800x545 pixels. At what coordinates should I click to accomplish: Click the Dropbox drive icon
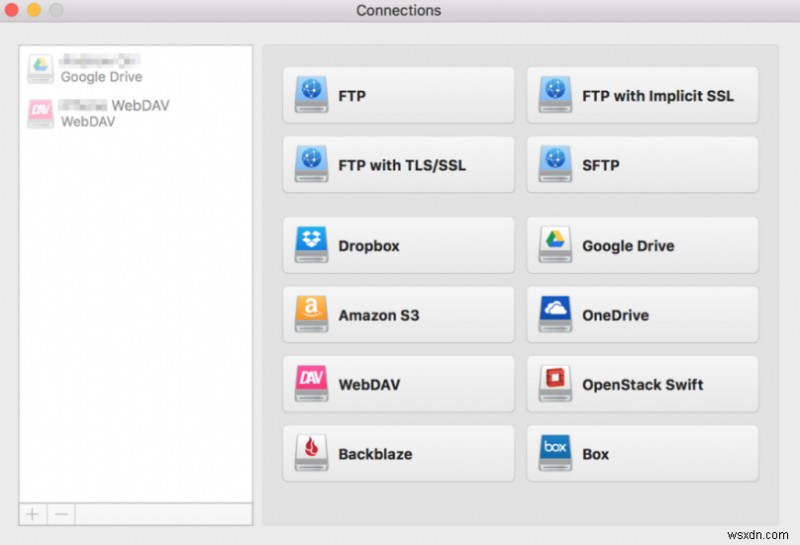pos(311,244)
